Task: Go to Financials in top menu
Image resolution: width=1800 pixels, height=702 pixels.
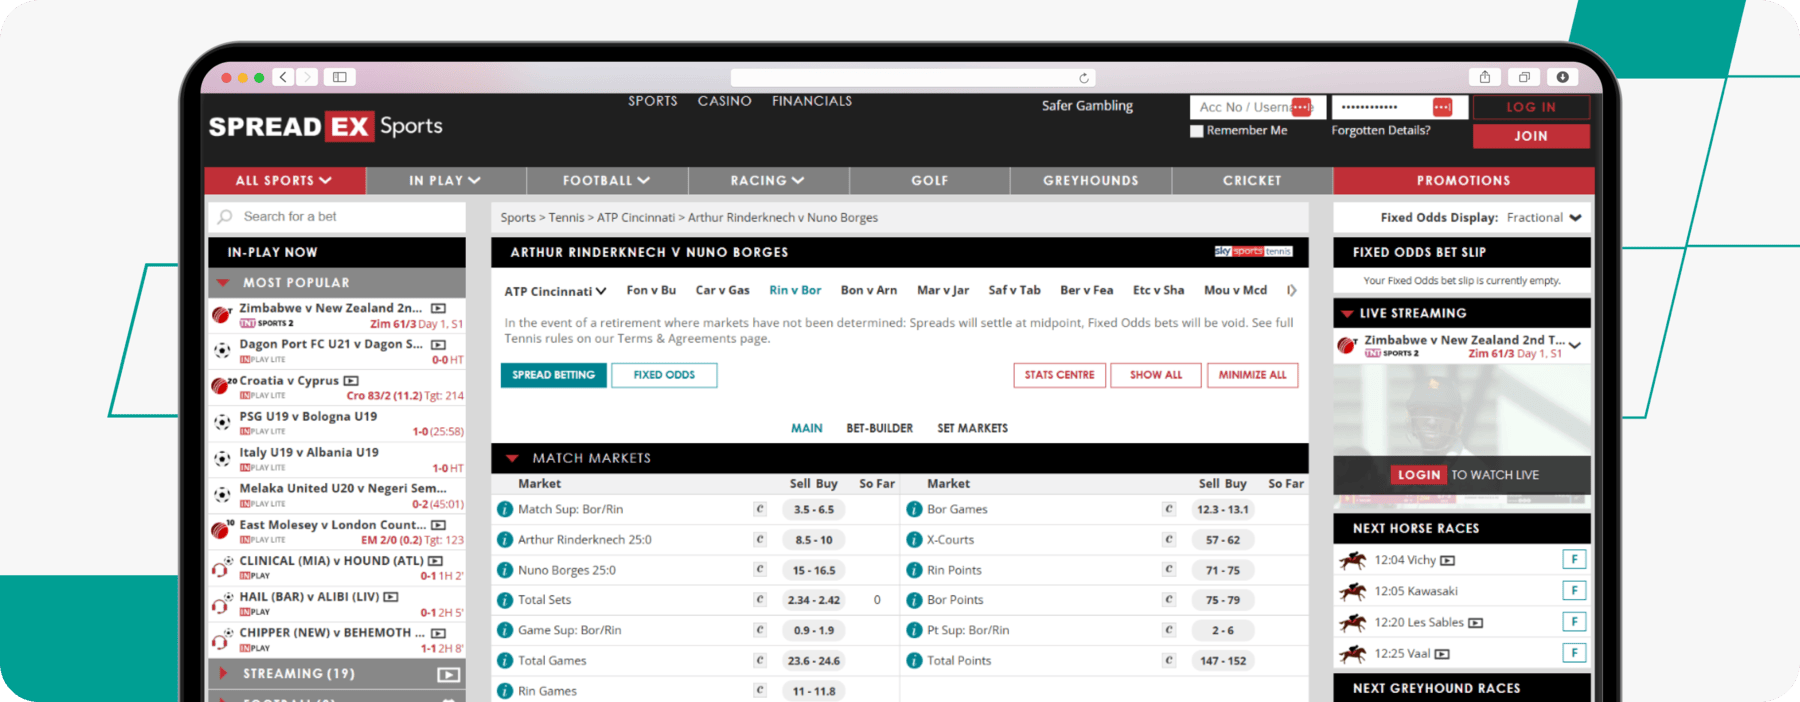Action: point(812,101)
